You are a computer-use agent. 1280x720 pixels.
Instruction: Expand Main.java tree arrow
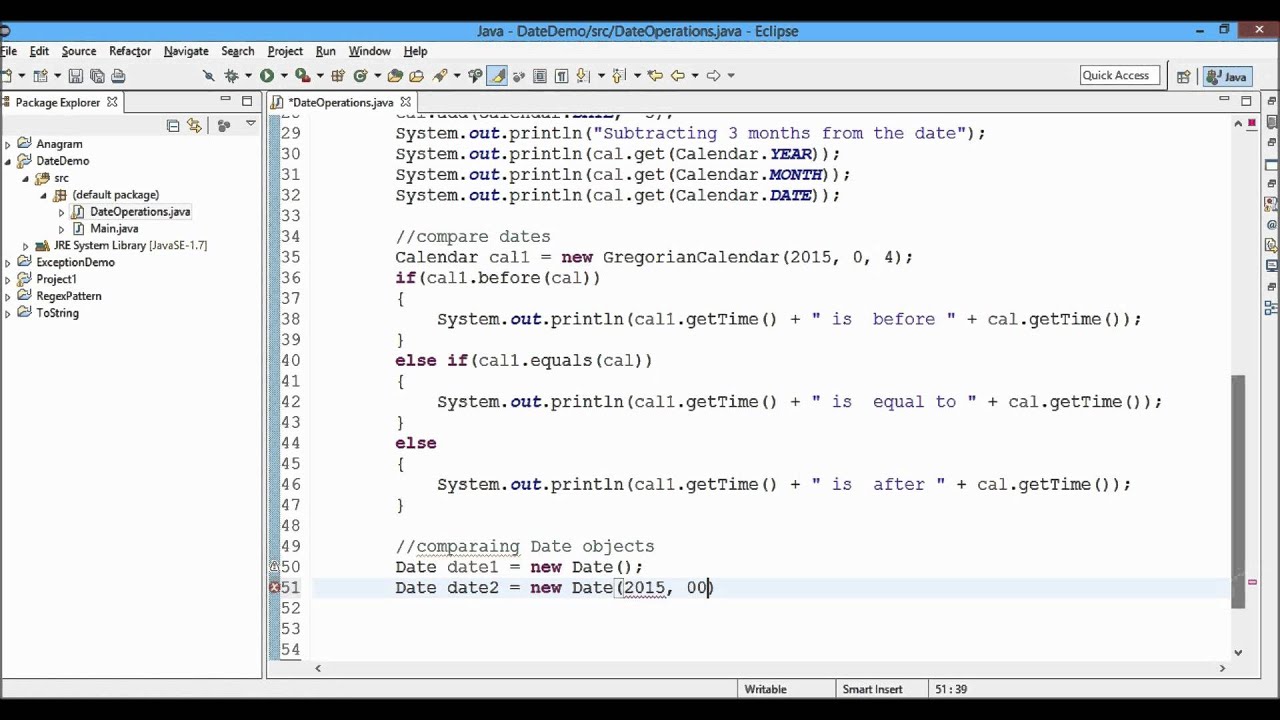61,229
